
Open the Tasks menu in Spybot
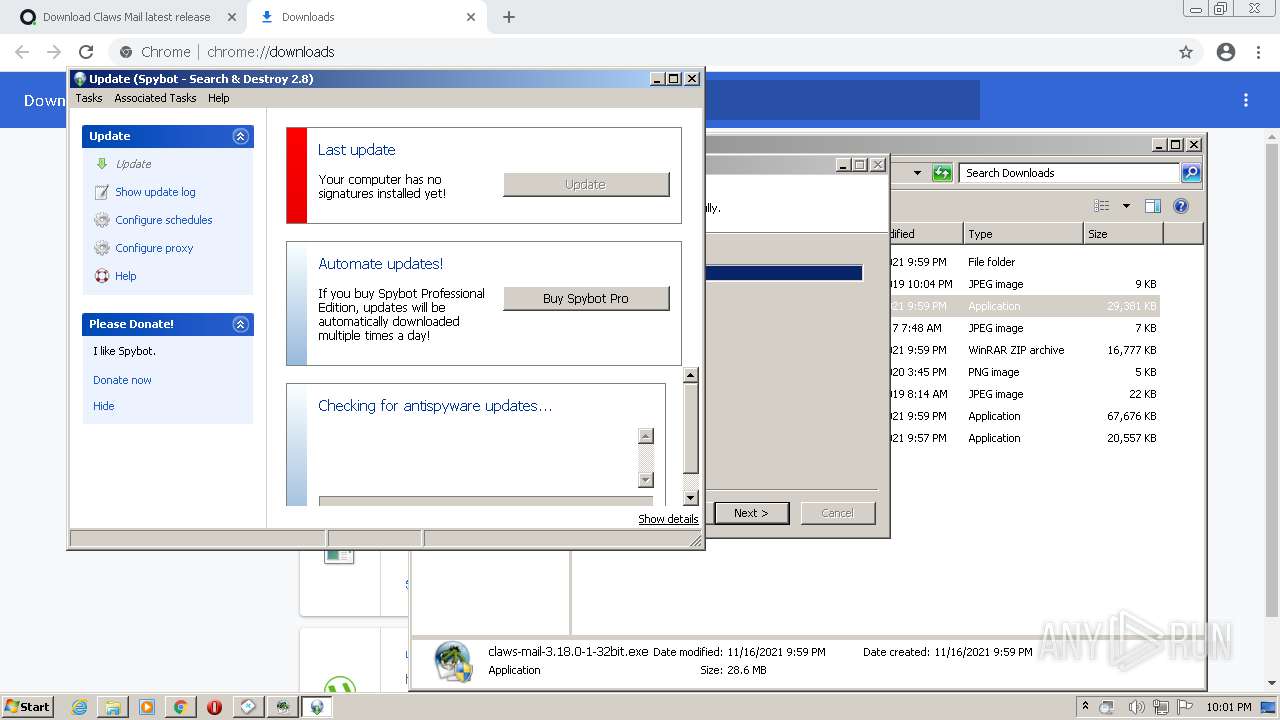[89, 98]
